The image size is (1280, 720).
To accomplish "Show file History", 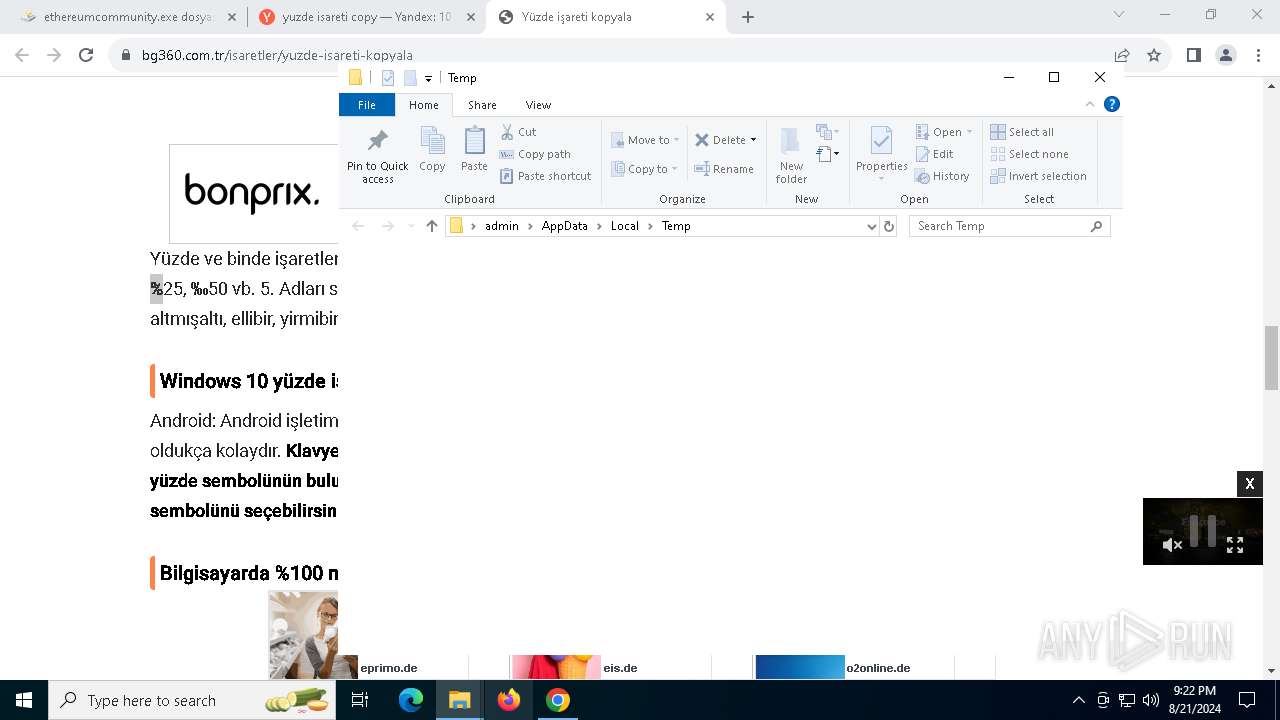I will (942, 176).
